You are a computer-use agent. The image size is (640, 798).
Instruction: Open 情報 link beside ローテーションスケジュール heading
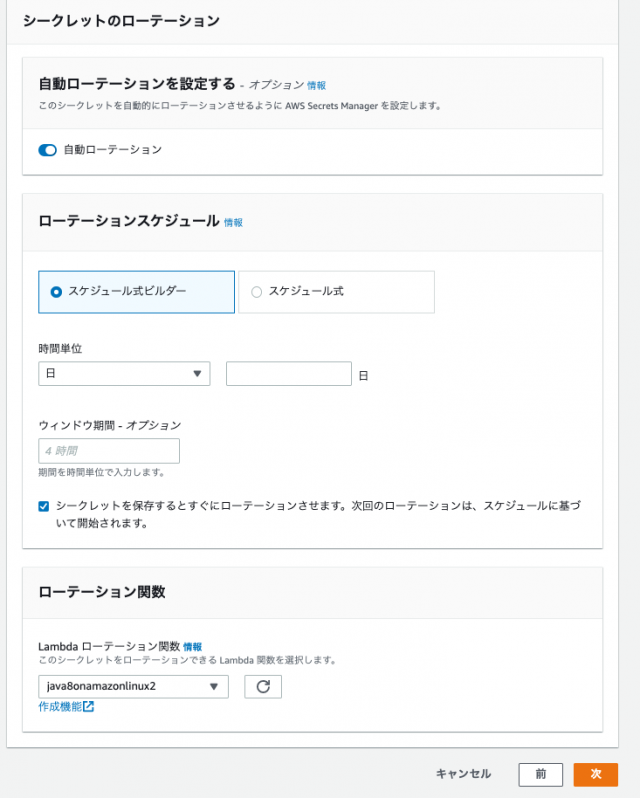click(x=234, y=222)
